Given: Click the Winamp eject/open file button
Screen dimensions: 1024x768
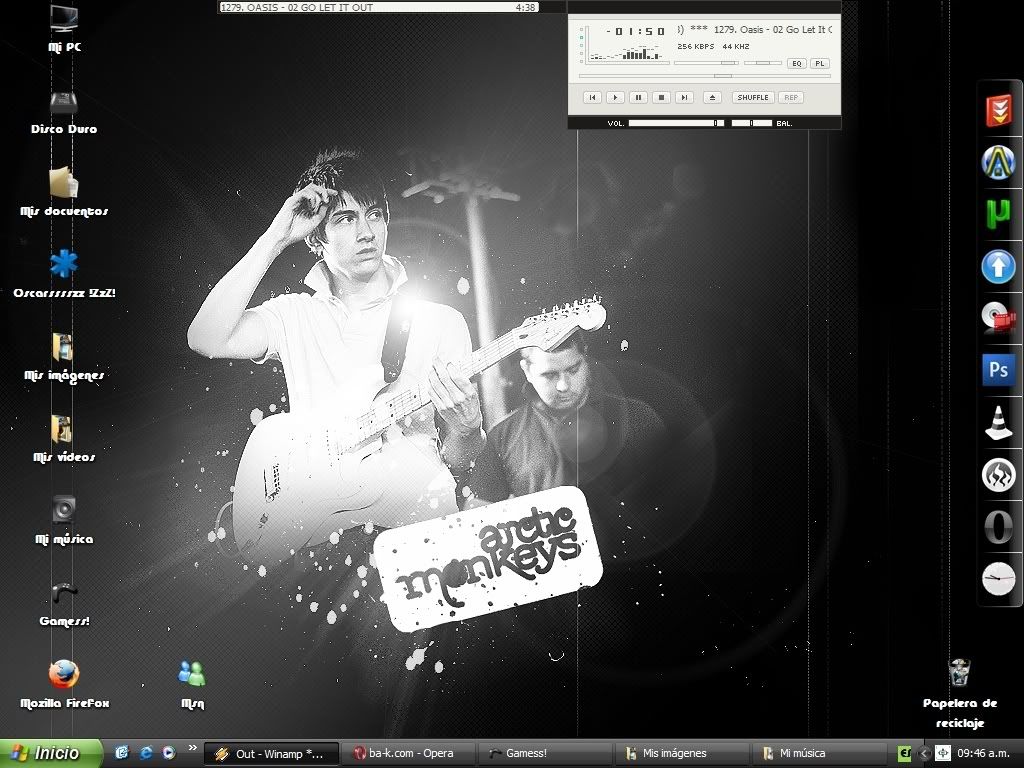Looking at the screenshot, I should point(712,97).
